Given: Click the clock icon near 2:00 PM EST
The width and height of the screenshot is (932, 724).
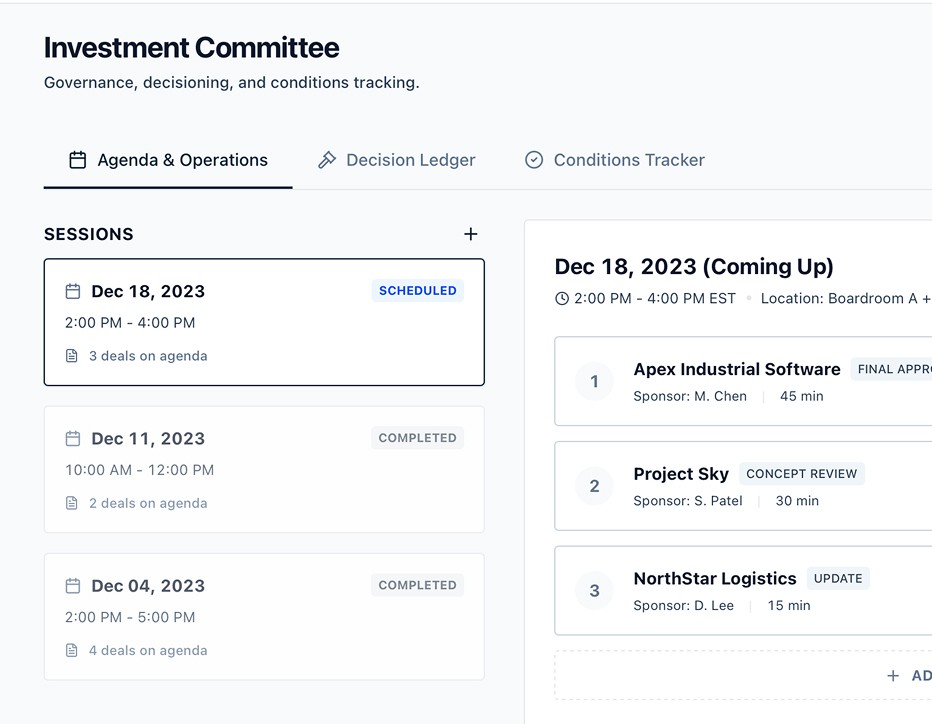Looking at the screenshot, I should pos(562,298).
